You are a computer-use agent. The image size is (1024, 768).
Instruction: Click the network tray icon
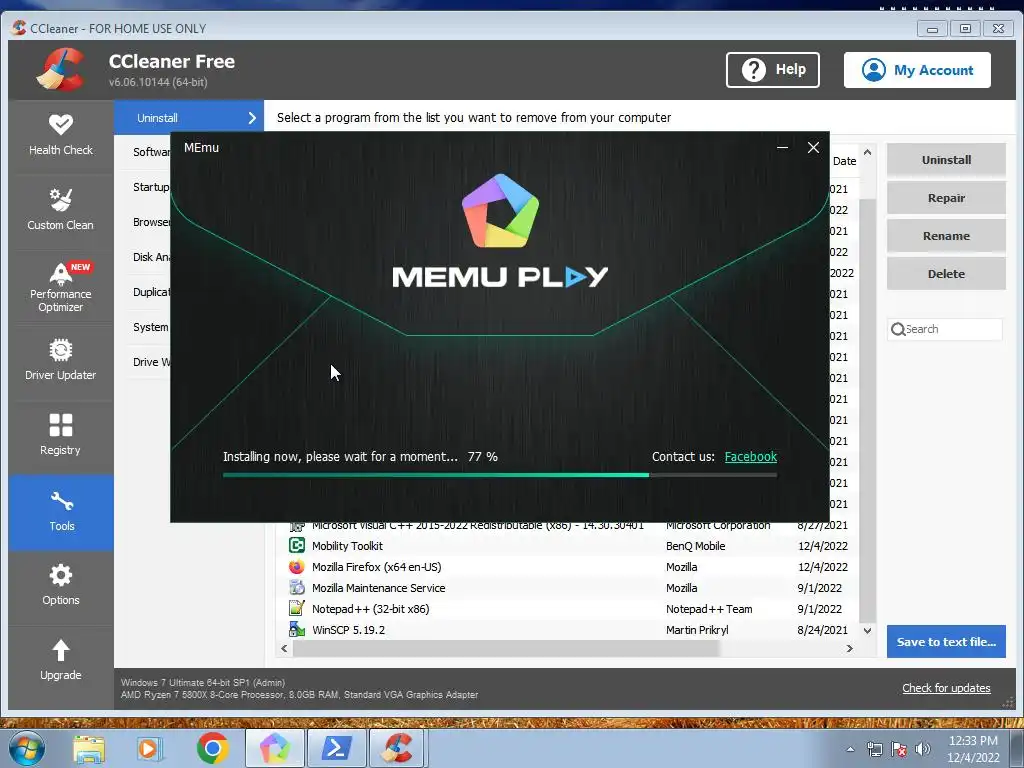(874, 749)
